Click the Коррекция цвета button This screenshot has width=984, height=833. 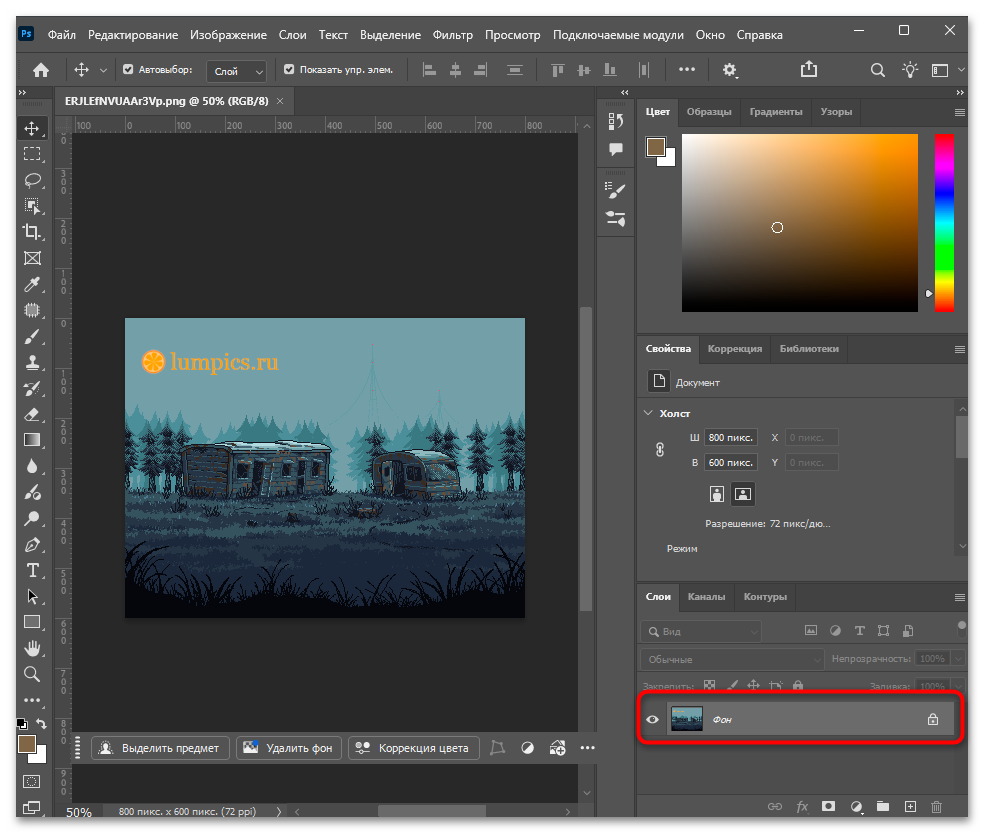[414, 748]
